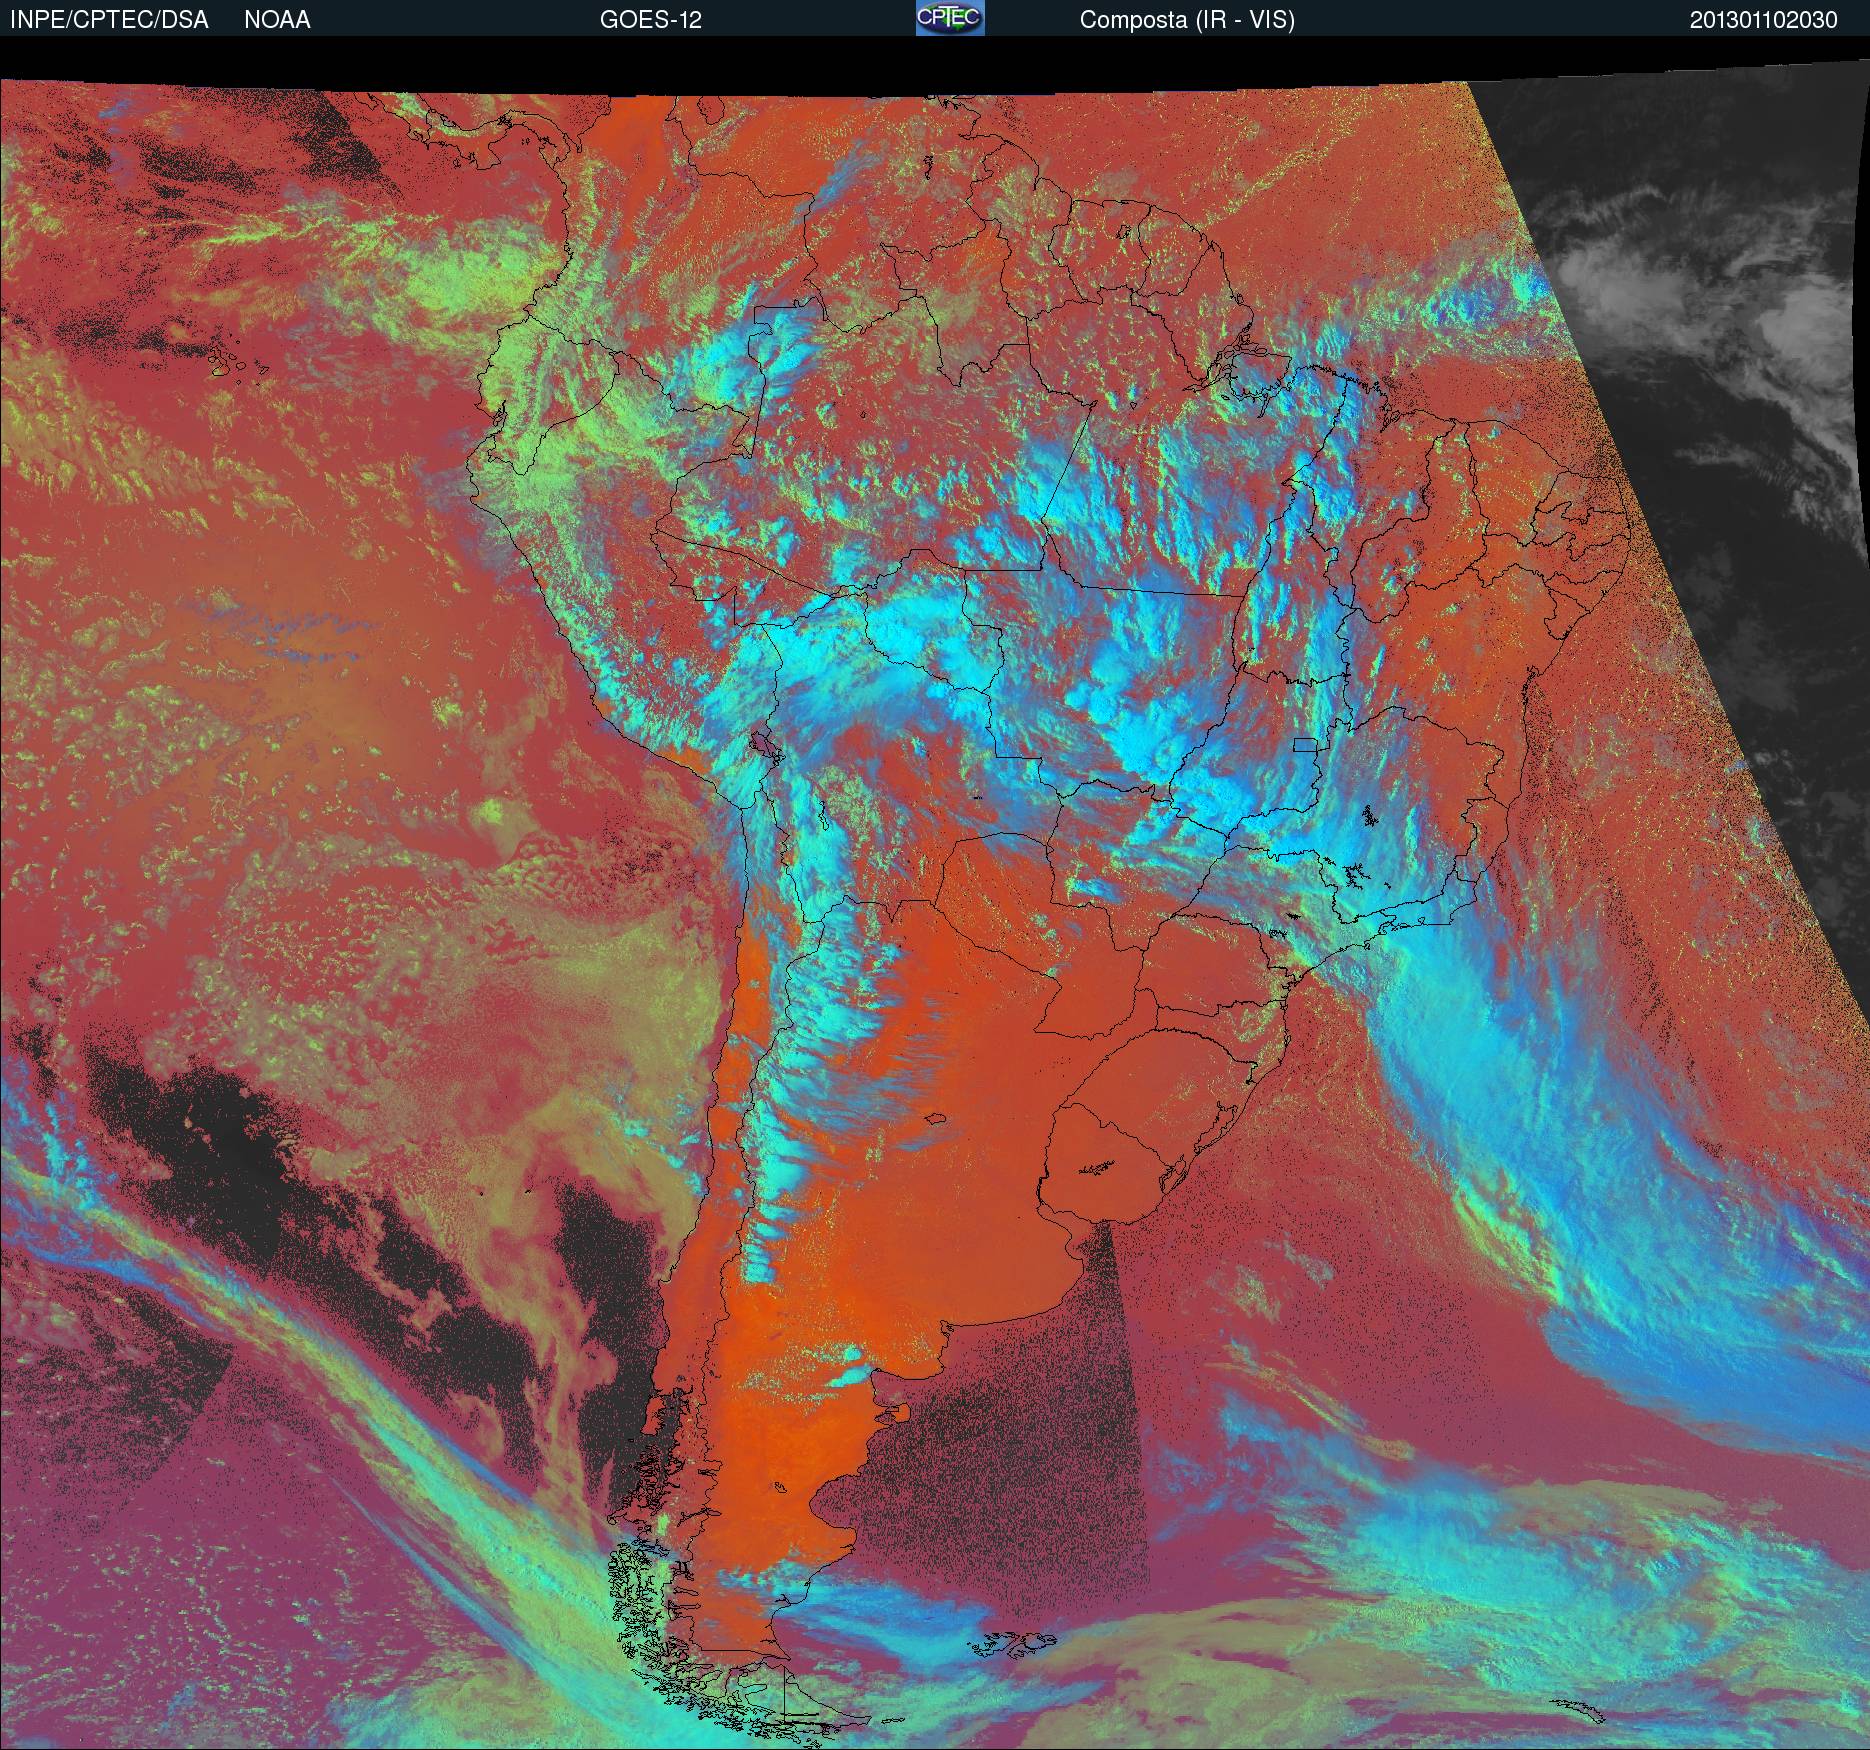
Task: Click the Composta (IR - VIS) title
Action: 1187,20
